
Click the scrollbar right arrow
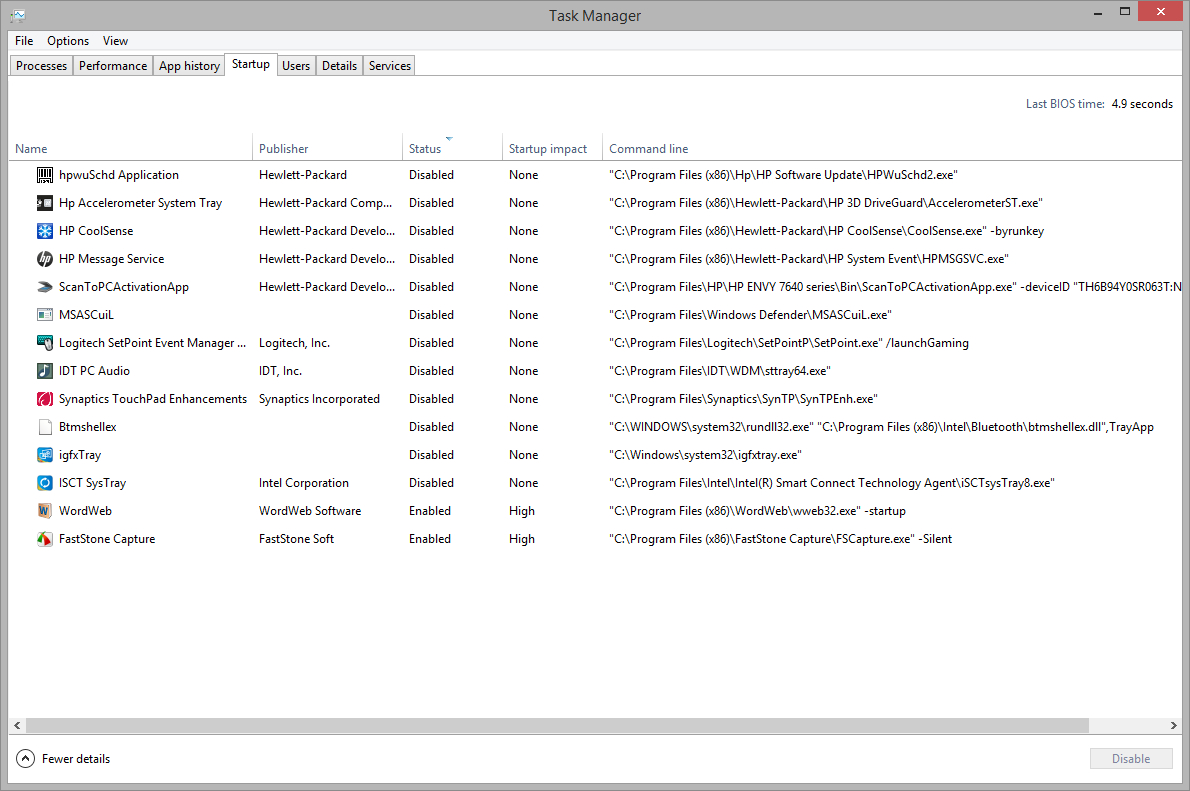click(x=1173, y=726)
